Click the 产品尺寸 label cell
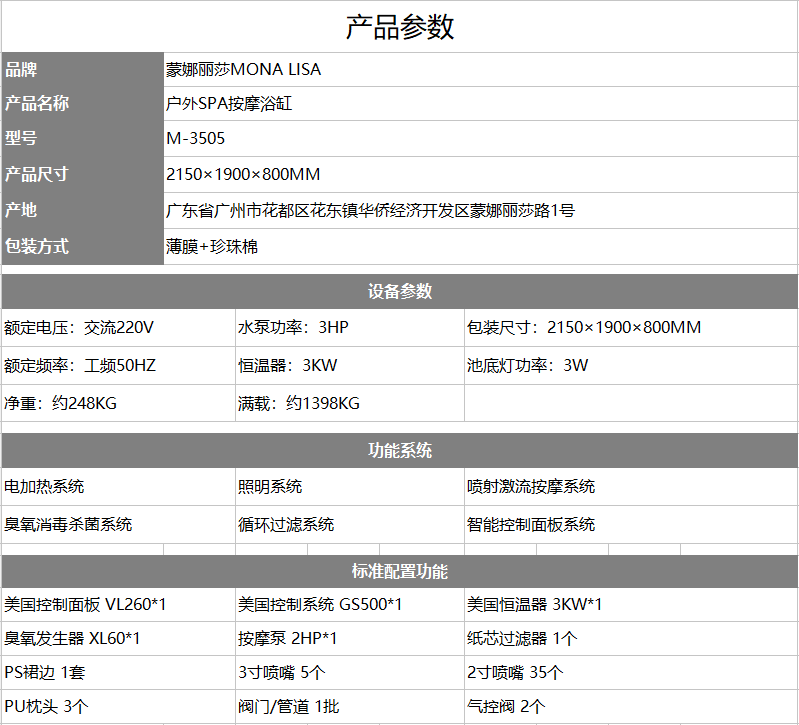Image resolution: width=799 pixels, height=725 pixels. point(82,174)
